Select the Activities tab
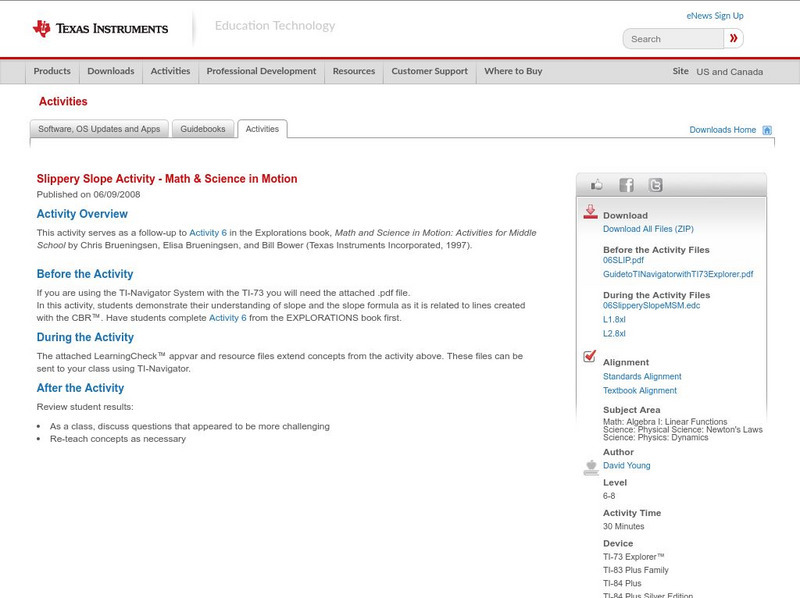This screenshot has height=598, width=800. click(262, 129)
